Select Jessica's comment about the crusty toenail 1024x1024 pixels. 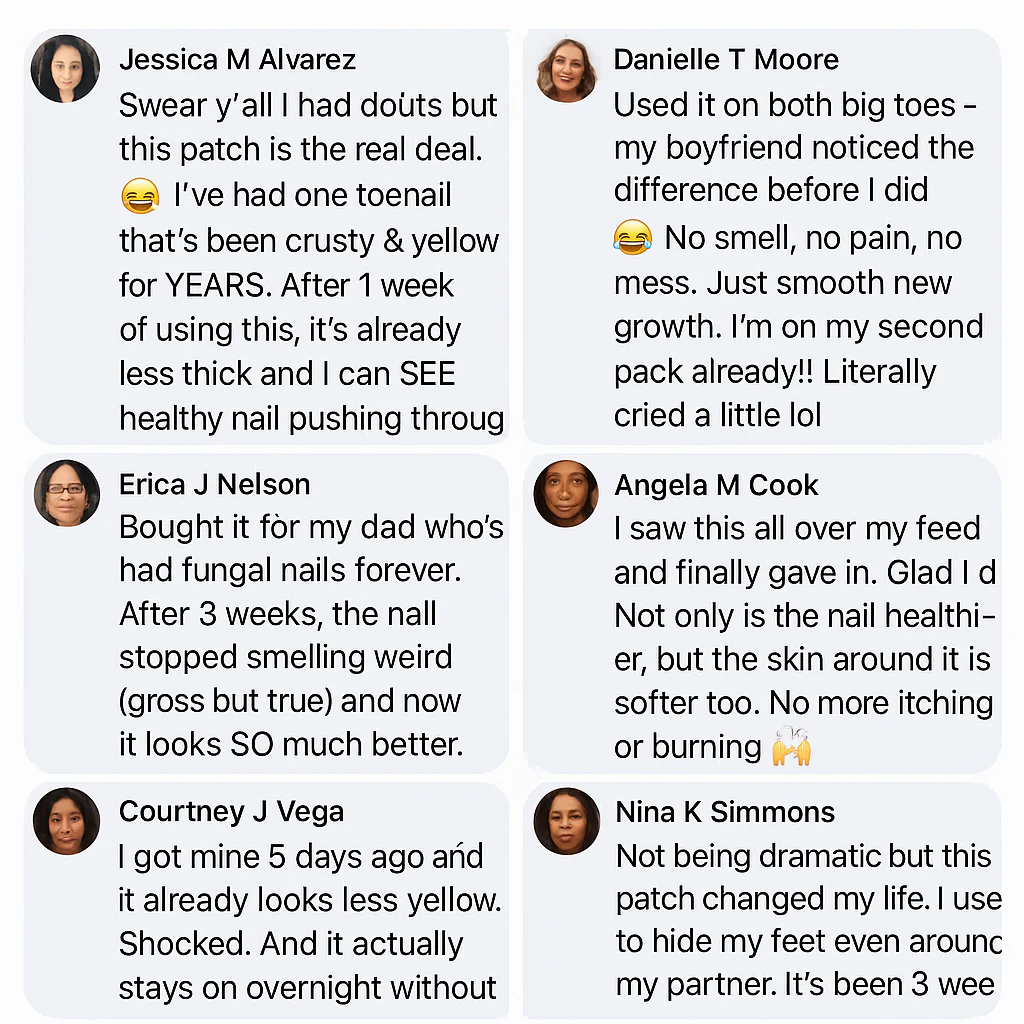(310, 262)
